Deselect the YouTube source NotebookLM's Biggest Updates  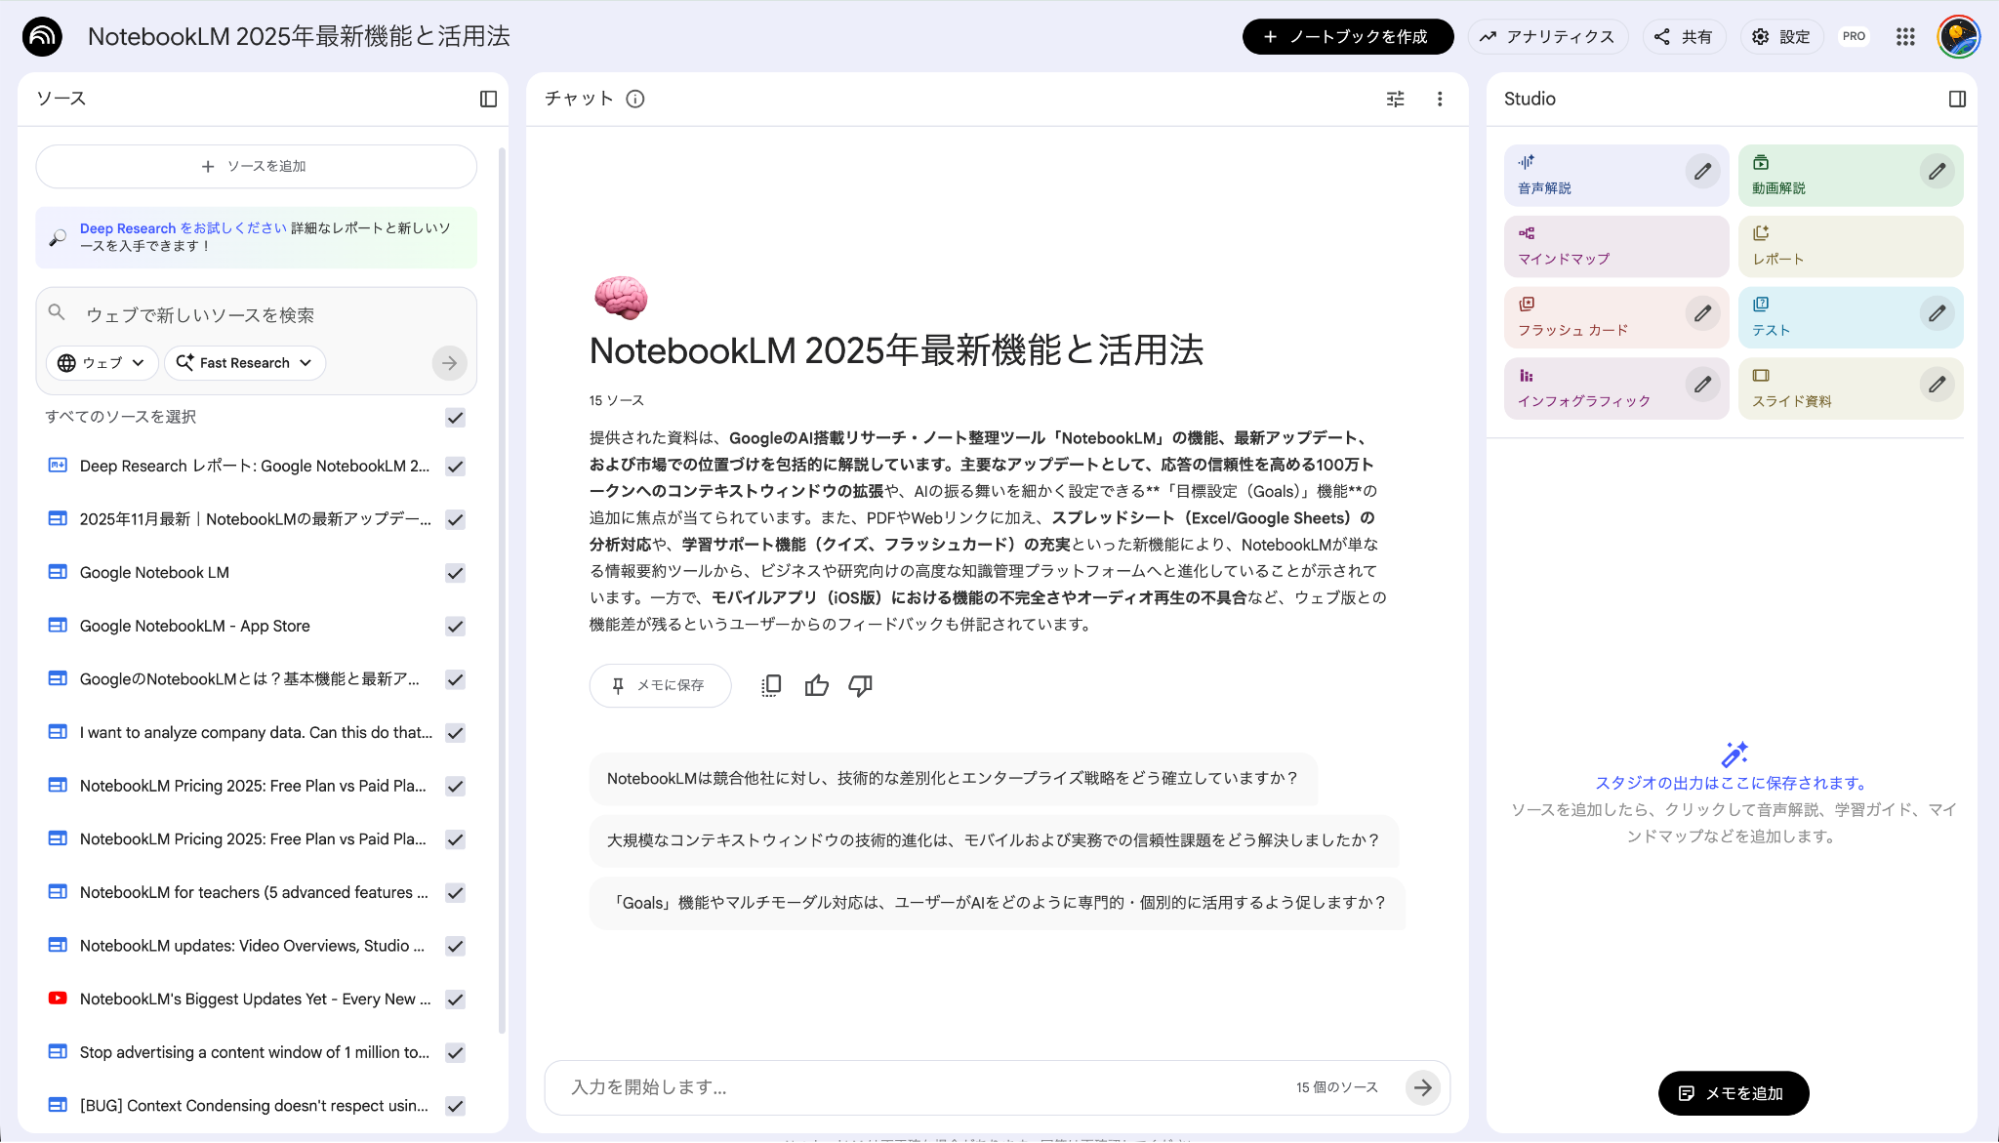pyautogui.click(x=455, y=998)
